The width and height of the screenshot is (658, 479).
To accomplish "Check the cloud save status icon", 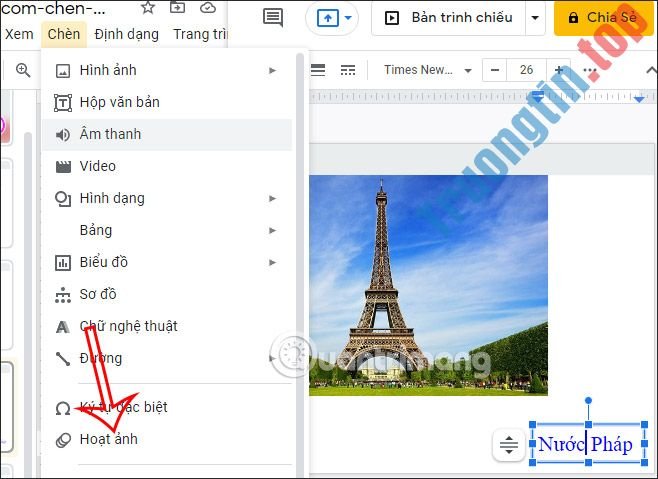I will (208, 8).
